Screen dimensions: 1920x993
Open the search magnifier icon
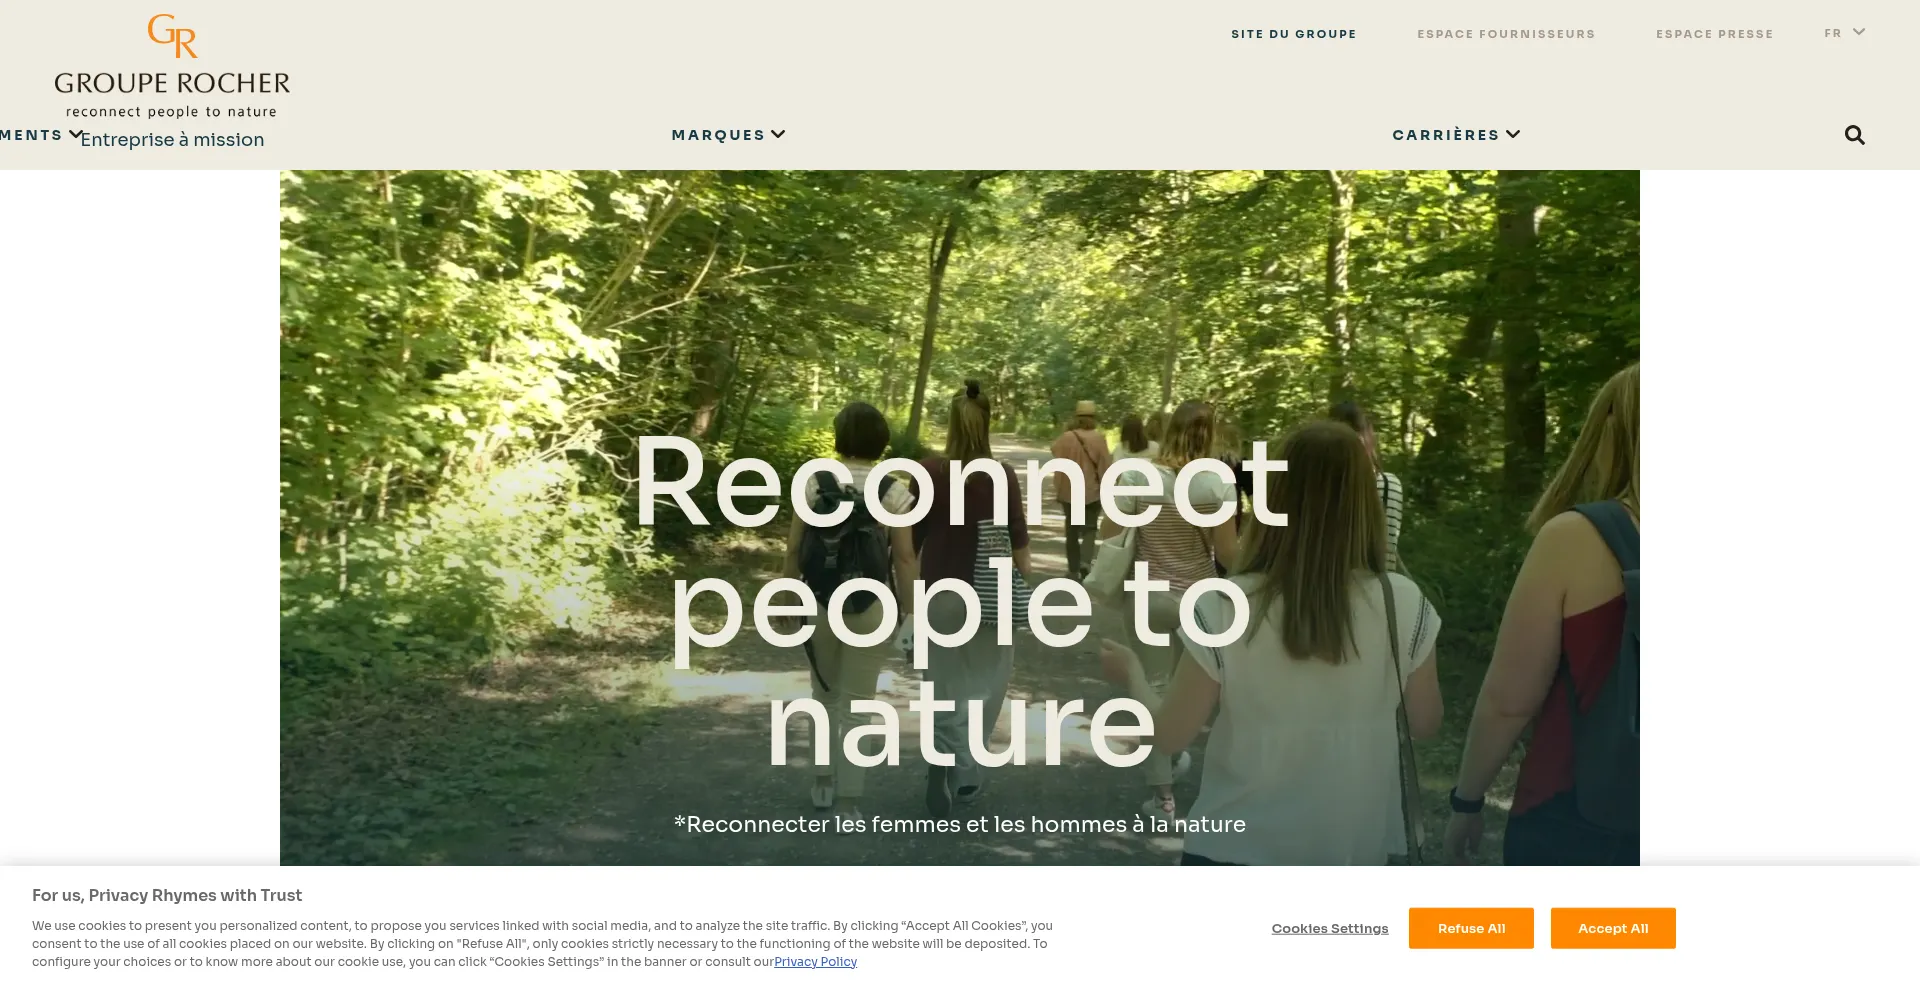tap(1854, 135)
